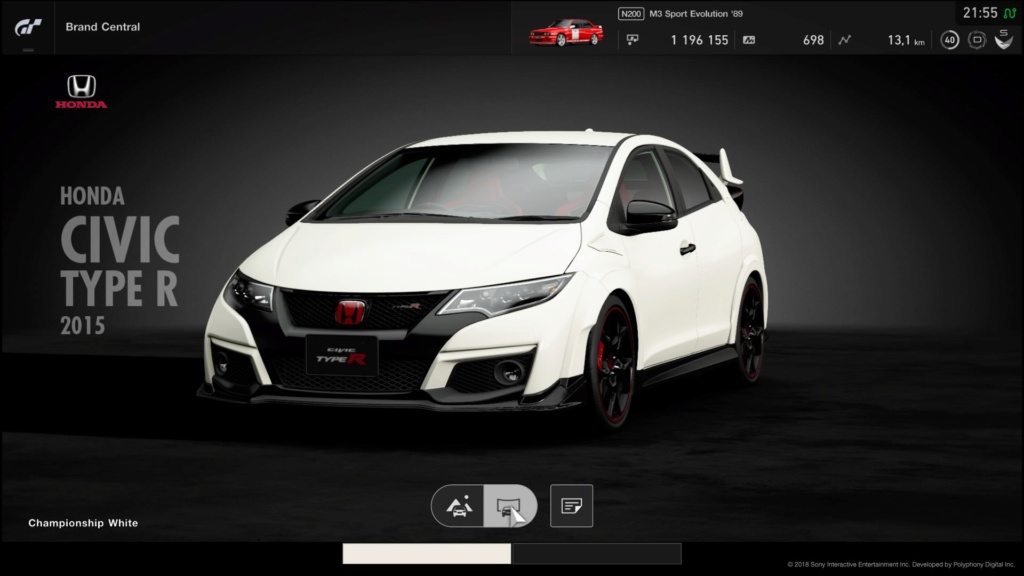Select the black color swatch
This screenshot has height=576, width=1024.
[x=597, y=554]
